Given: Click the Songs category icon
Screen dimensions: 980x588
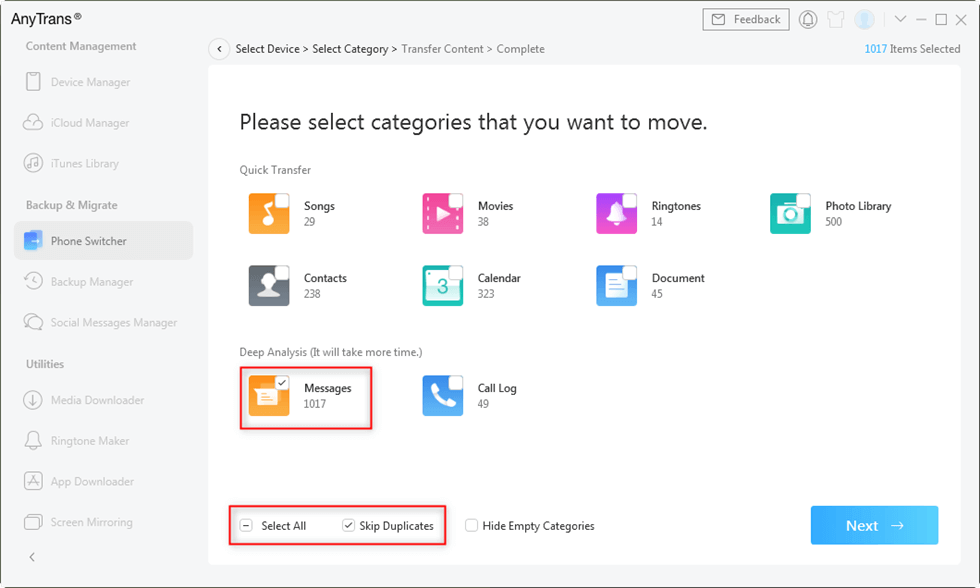Looking at the screenshot, I should click(x=268, y=214).
